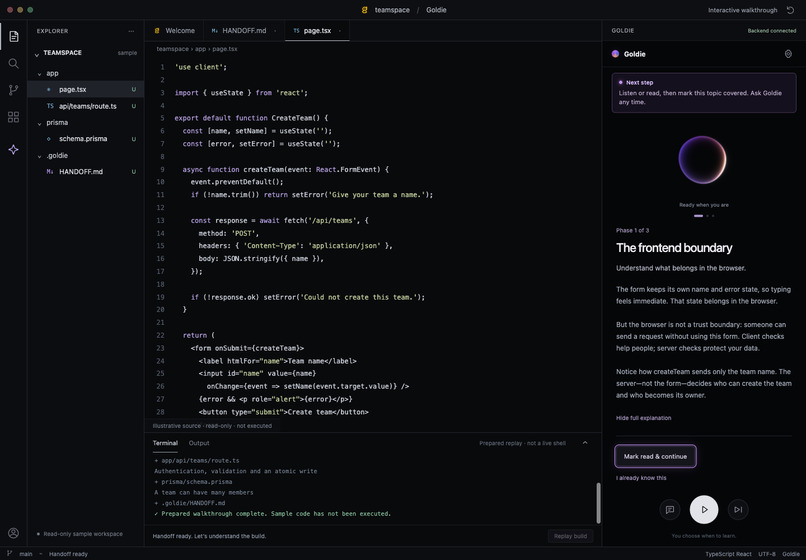Viewport: 806px width, 560px height.
Task: Click Hide full explanation link
Action: 644,418
